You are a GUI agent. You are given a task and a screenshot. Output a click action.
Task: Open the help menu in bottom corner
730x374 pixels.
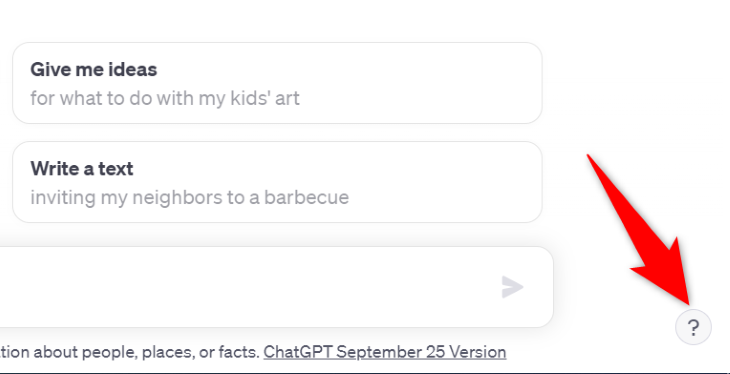click(693, 327)
